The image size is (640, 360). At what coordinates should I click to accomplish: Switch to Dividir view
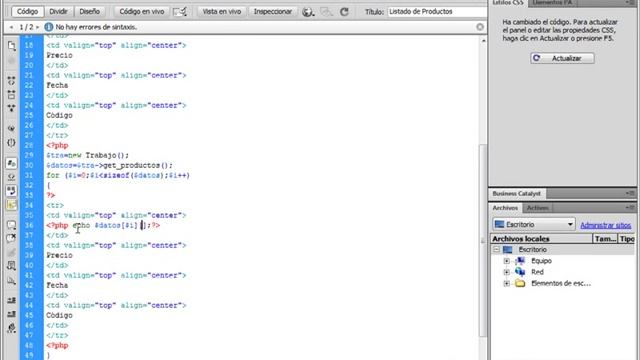(58, 11)
